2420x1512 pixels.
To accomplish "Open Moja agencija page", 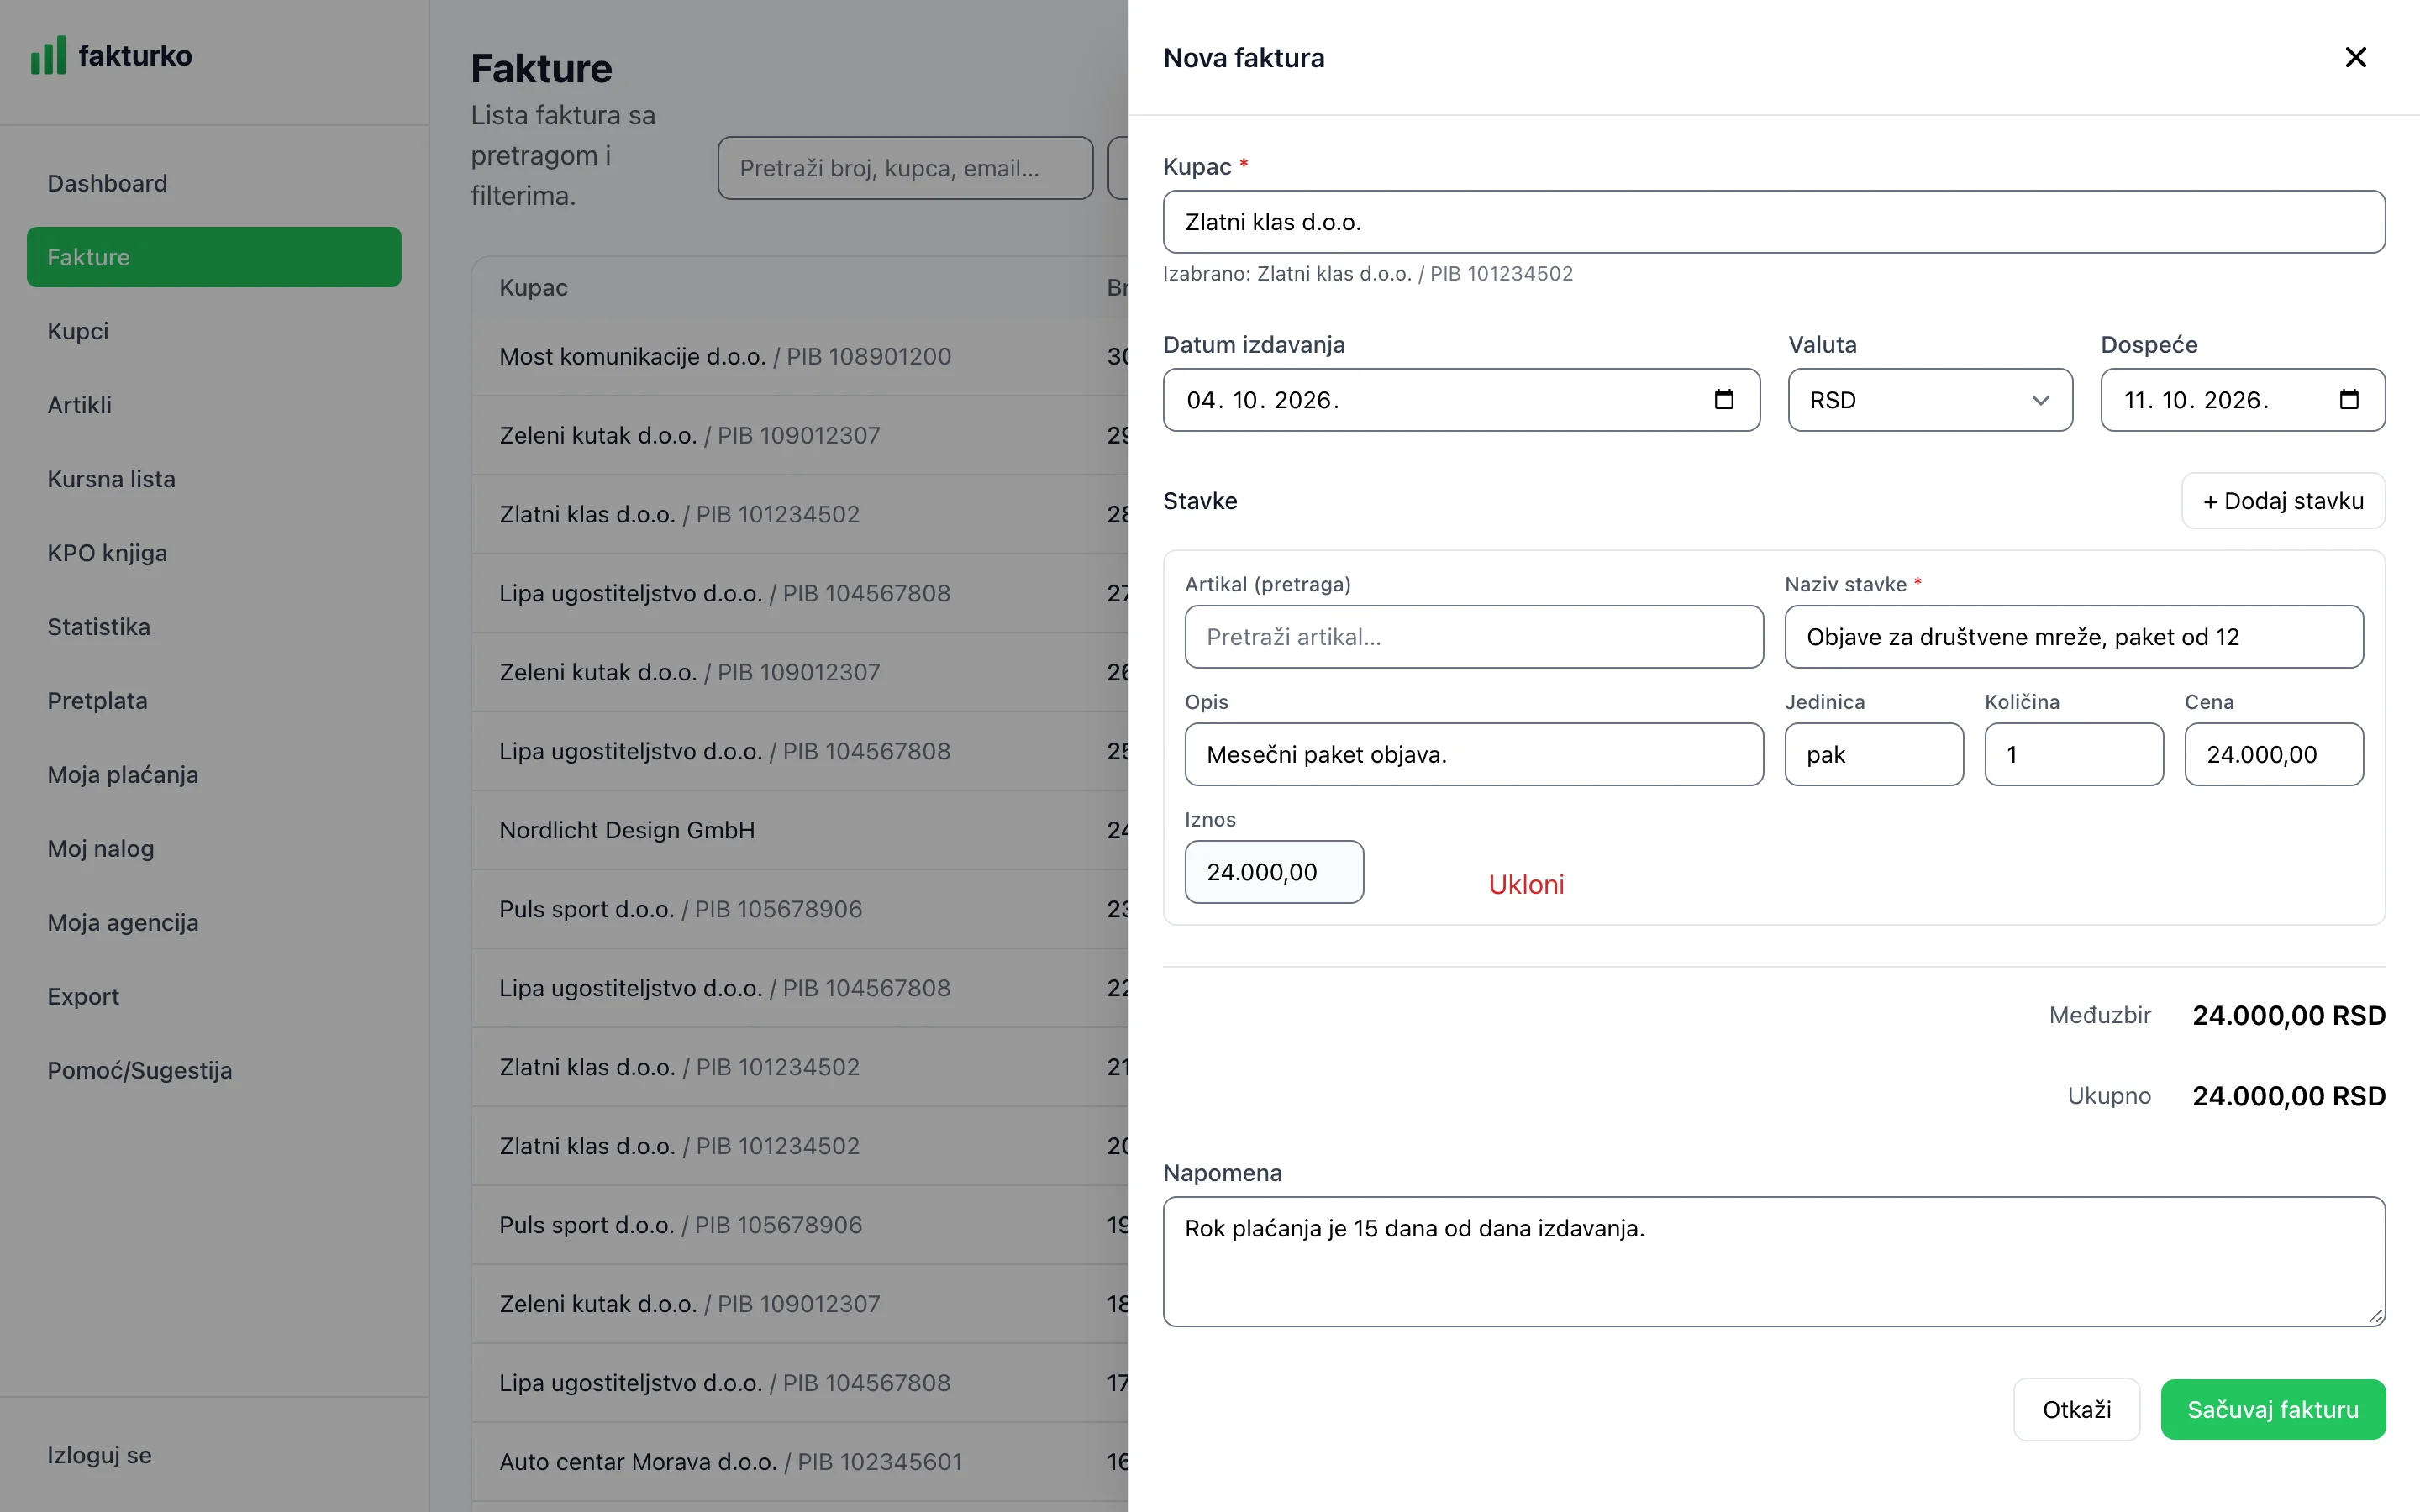I will coord(214,923).
